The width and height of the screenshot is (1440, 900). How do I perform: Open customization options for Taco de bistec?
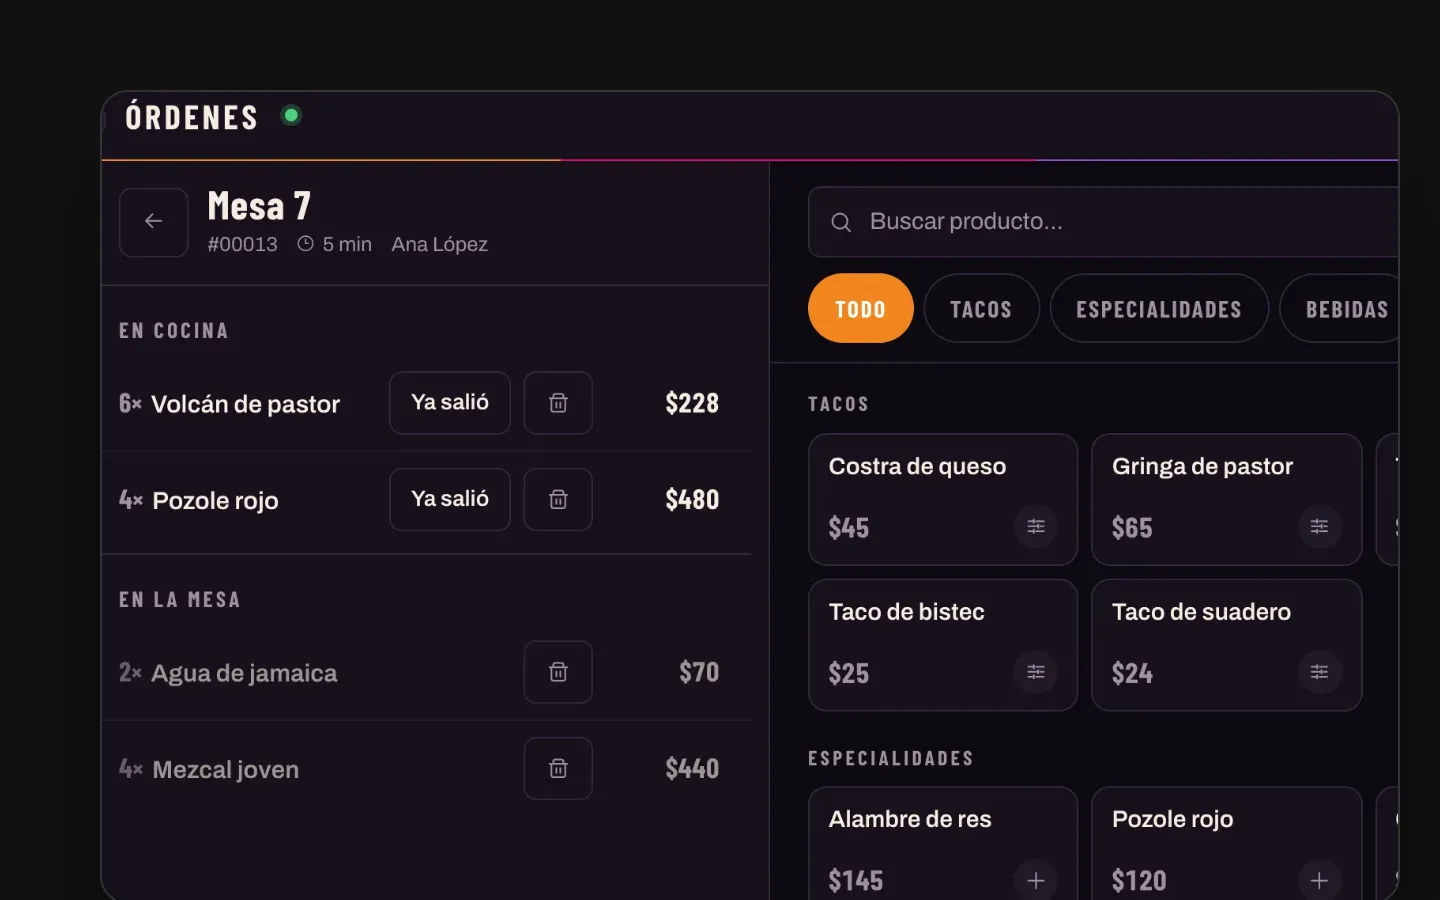coord(1036,672)
